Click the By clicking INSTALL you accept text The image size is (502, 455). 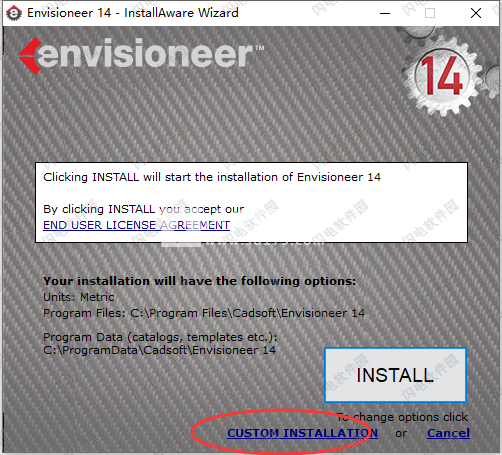(144, 209)
